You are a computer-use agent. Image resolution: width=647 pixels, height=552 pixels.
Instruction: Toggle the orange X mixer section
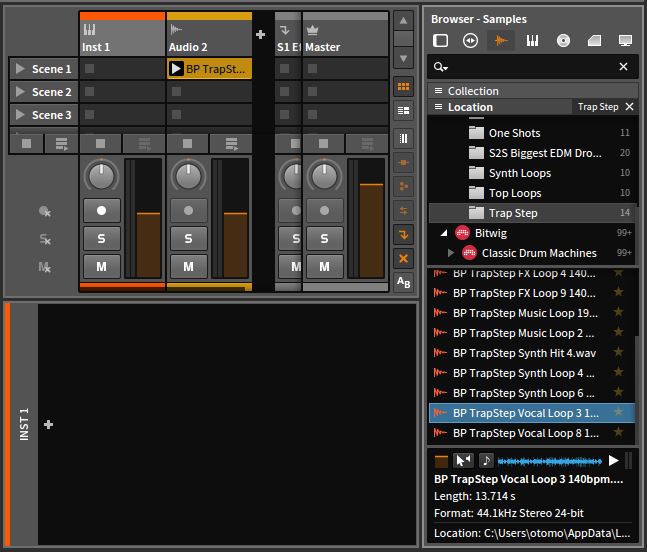pyautogui.click(x=404, y=259)
